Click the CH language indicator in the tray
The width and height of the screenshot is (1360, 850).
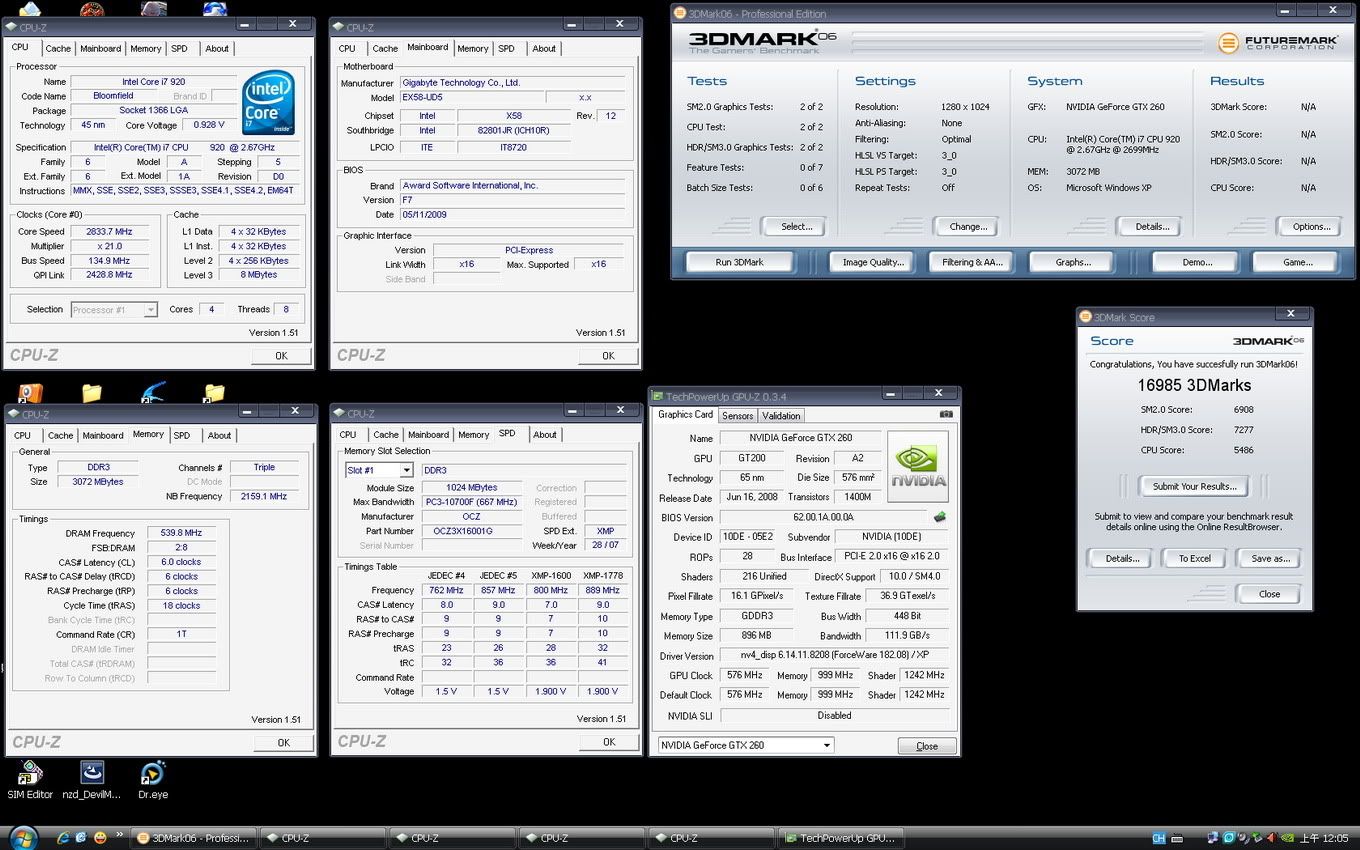(1159, 838)
